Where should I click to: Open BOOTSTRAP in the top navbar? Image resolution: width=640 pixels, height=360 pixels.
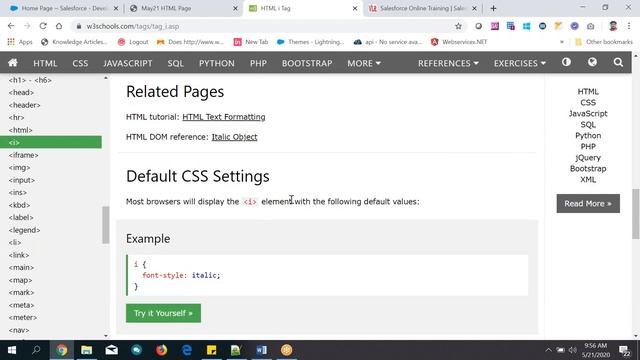pyautogui.click(x=307, y=63)
